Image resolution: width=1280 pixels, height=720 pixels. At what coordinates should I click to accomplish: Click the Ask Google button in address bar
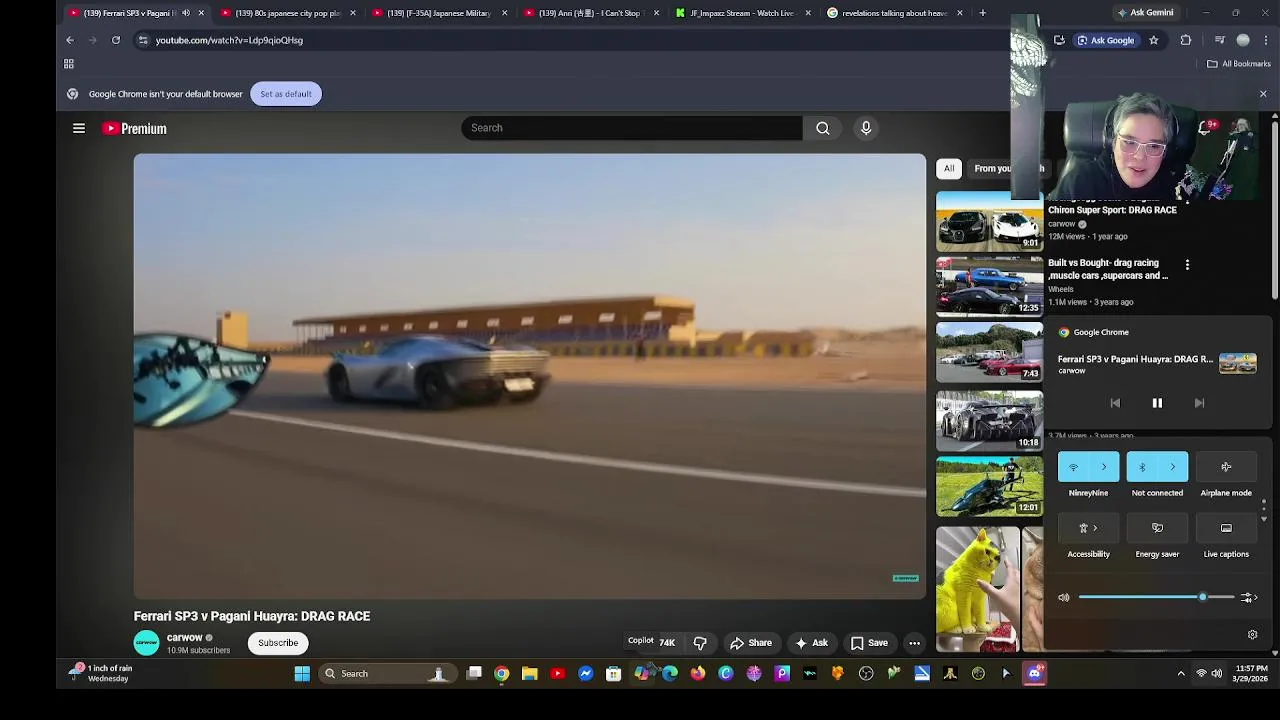tap(1106, 40)
